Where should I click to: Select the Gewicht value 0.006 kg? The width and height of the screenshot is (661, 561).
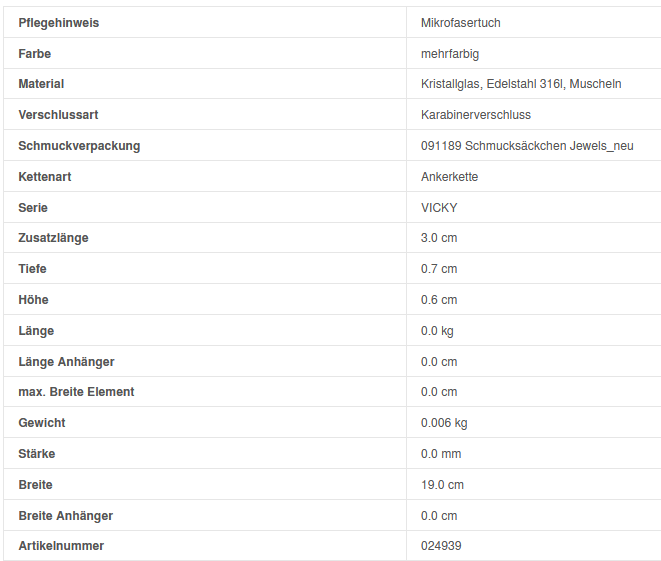tap(444, 423)
